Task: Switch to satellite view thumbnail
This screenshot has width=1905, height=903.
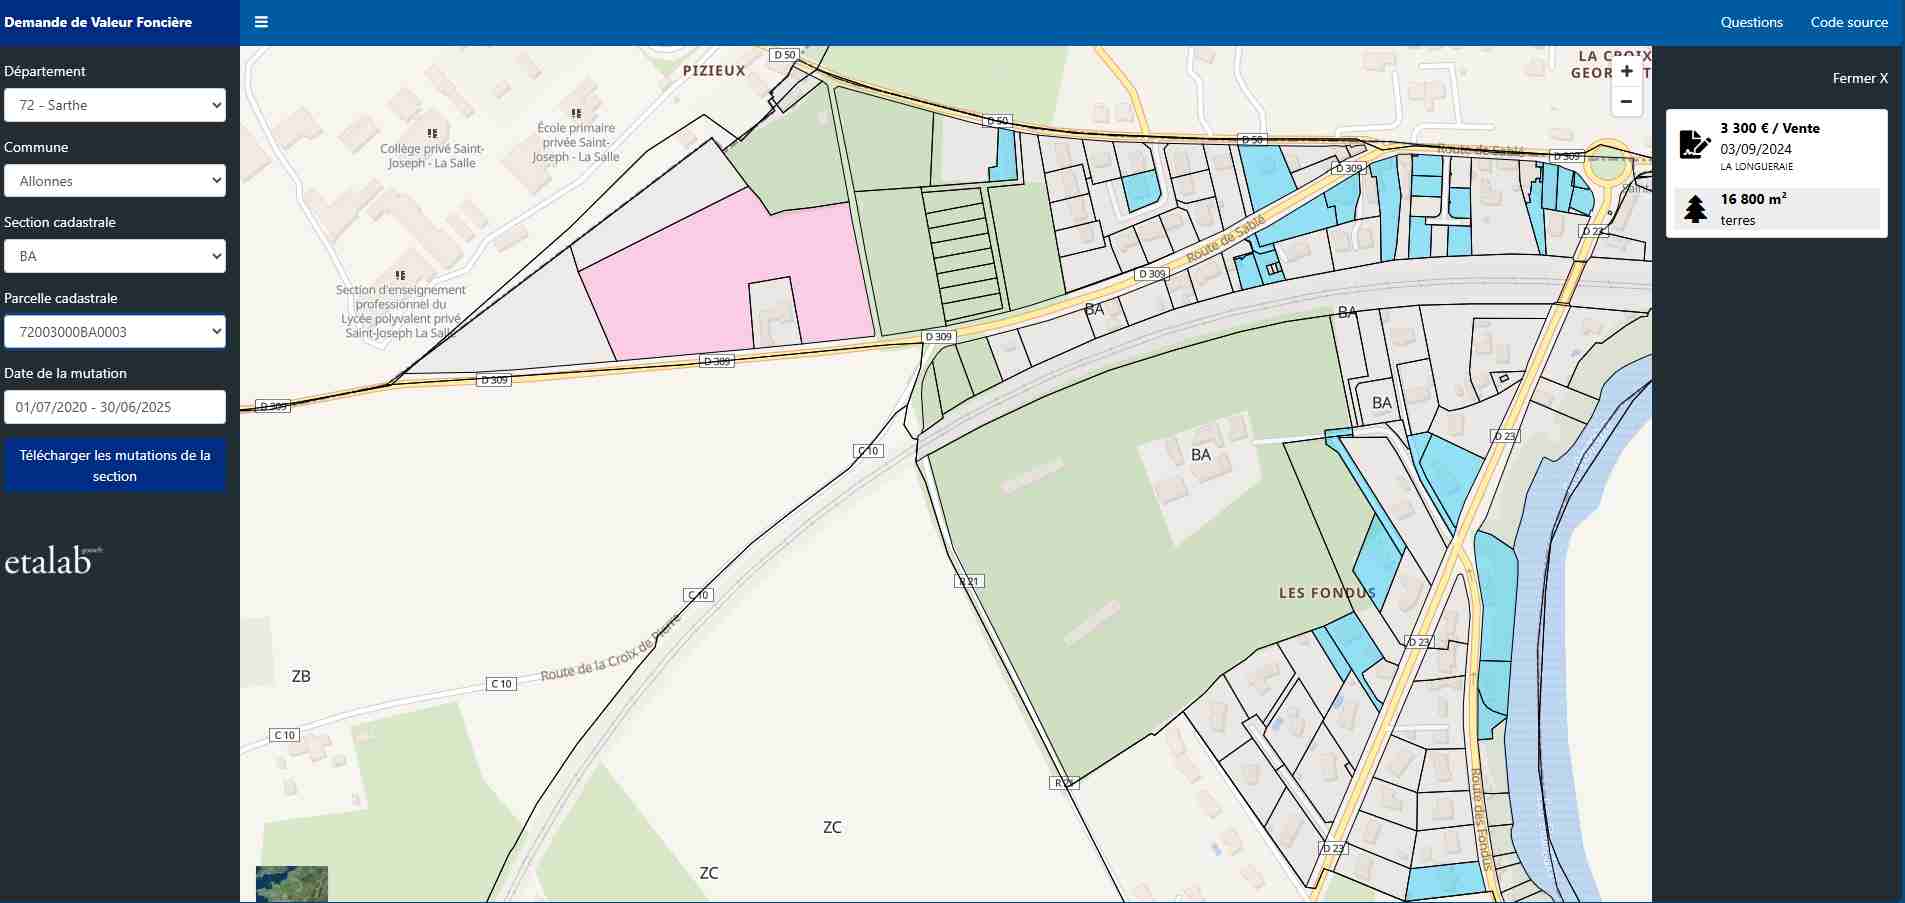Action: coord(291,884)
